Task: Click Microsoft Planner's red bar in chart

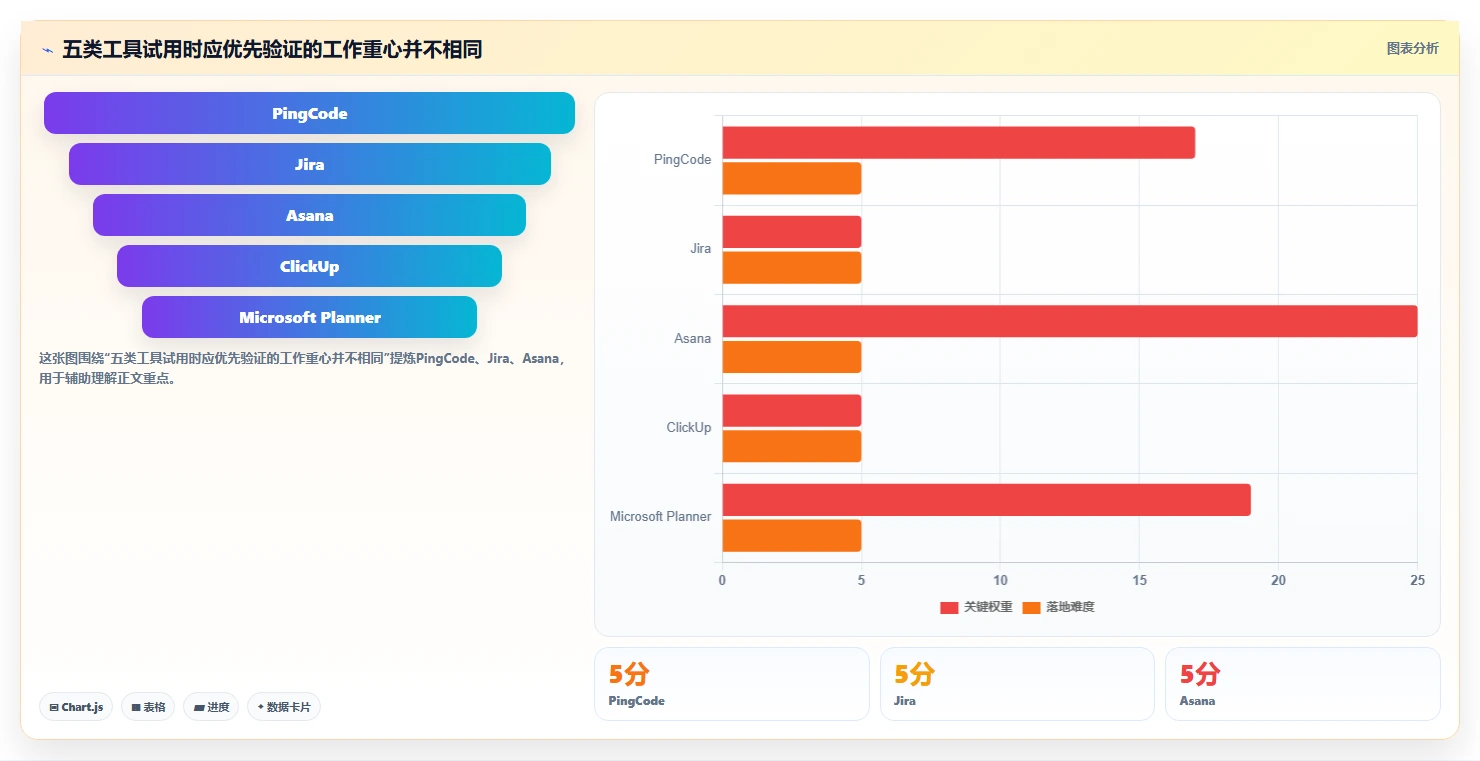Action: pos(986,500)
